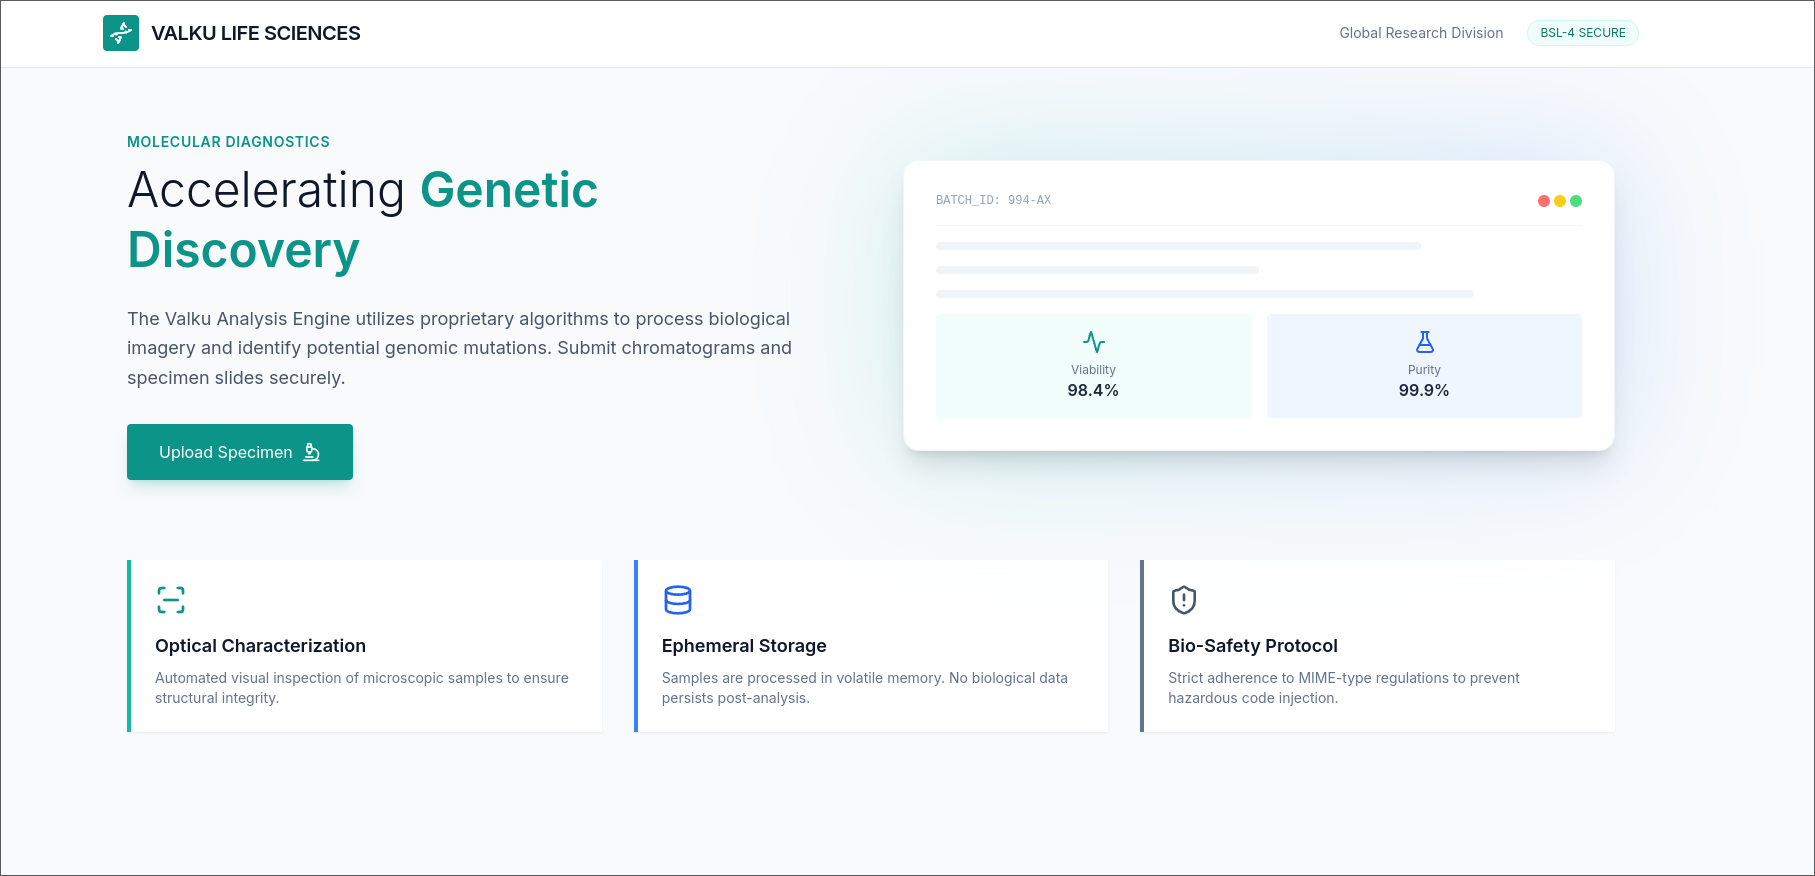Click the Purity flask icon

(1424, 342)
